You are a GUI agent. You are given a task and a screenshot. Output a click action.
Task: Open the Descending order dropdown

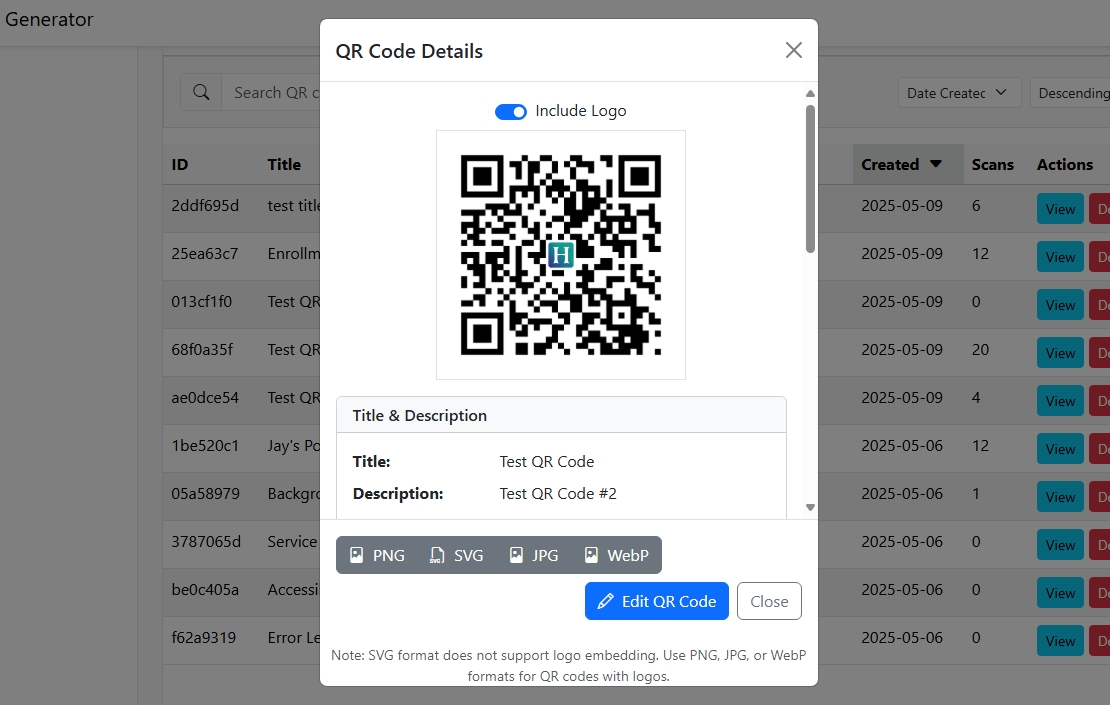[x=1070, y=93]
